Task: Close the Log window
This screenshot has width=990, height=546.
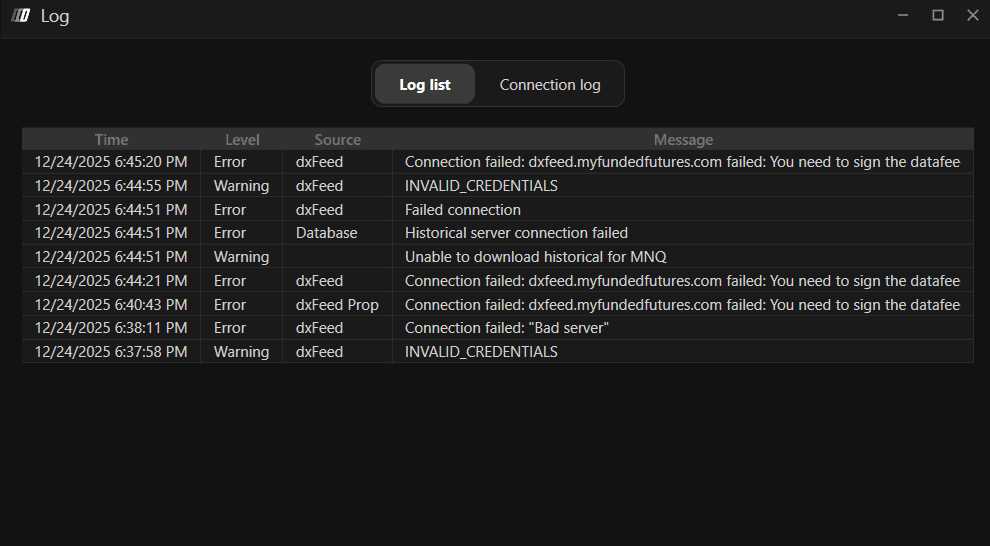Action: click(x=972, y=15)
